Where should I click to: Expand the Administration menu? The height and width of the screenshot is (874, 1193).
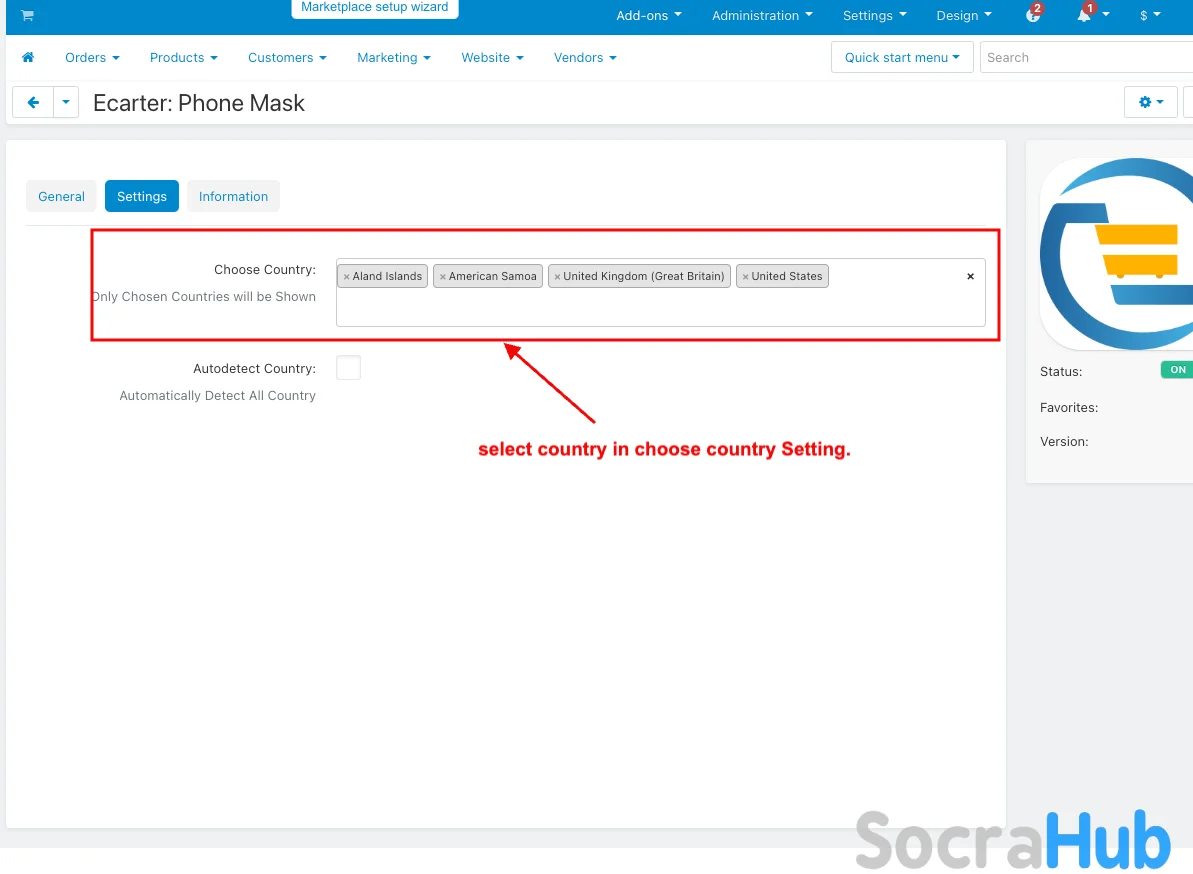pyautogui.click(x=762, y=15)
